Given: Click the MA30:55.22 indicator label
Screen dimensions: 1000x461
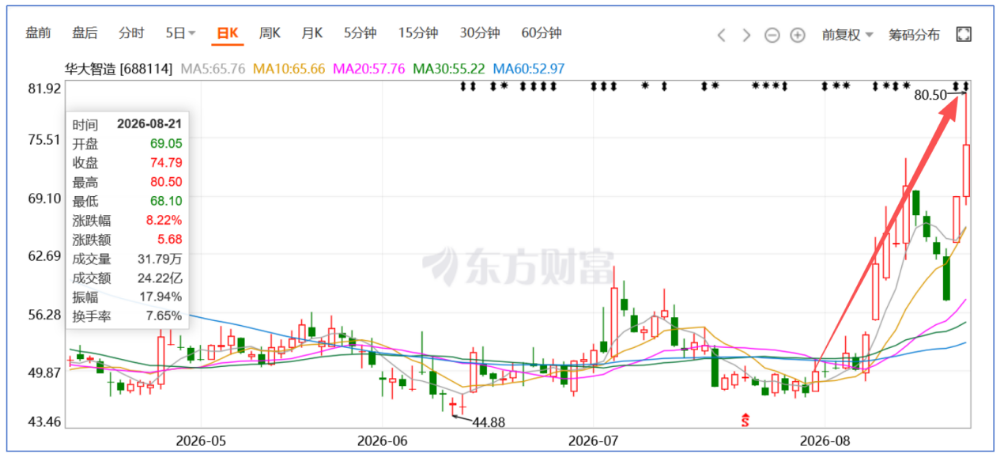Looking at the screenshot, I should (449, 69).
